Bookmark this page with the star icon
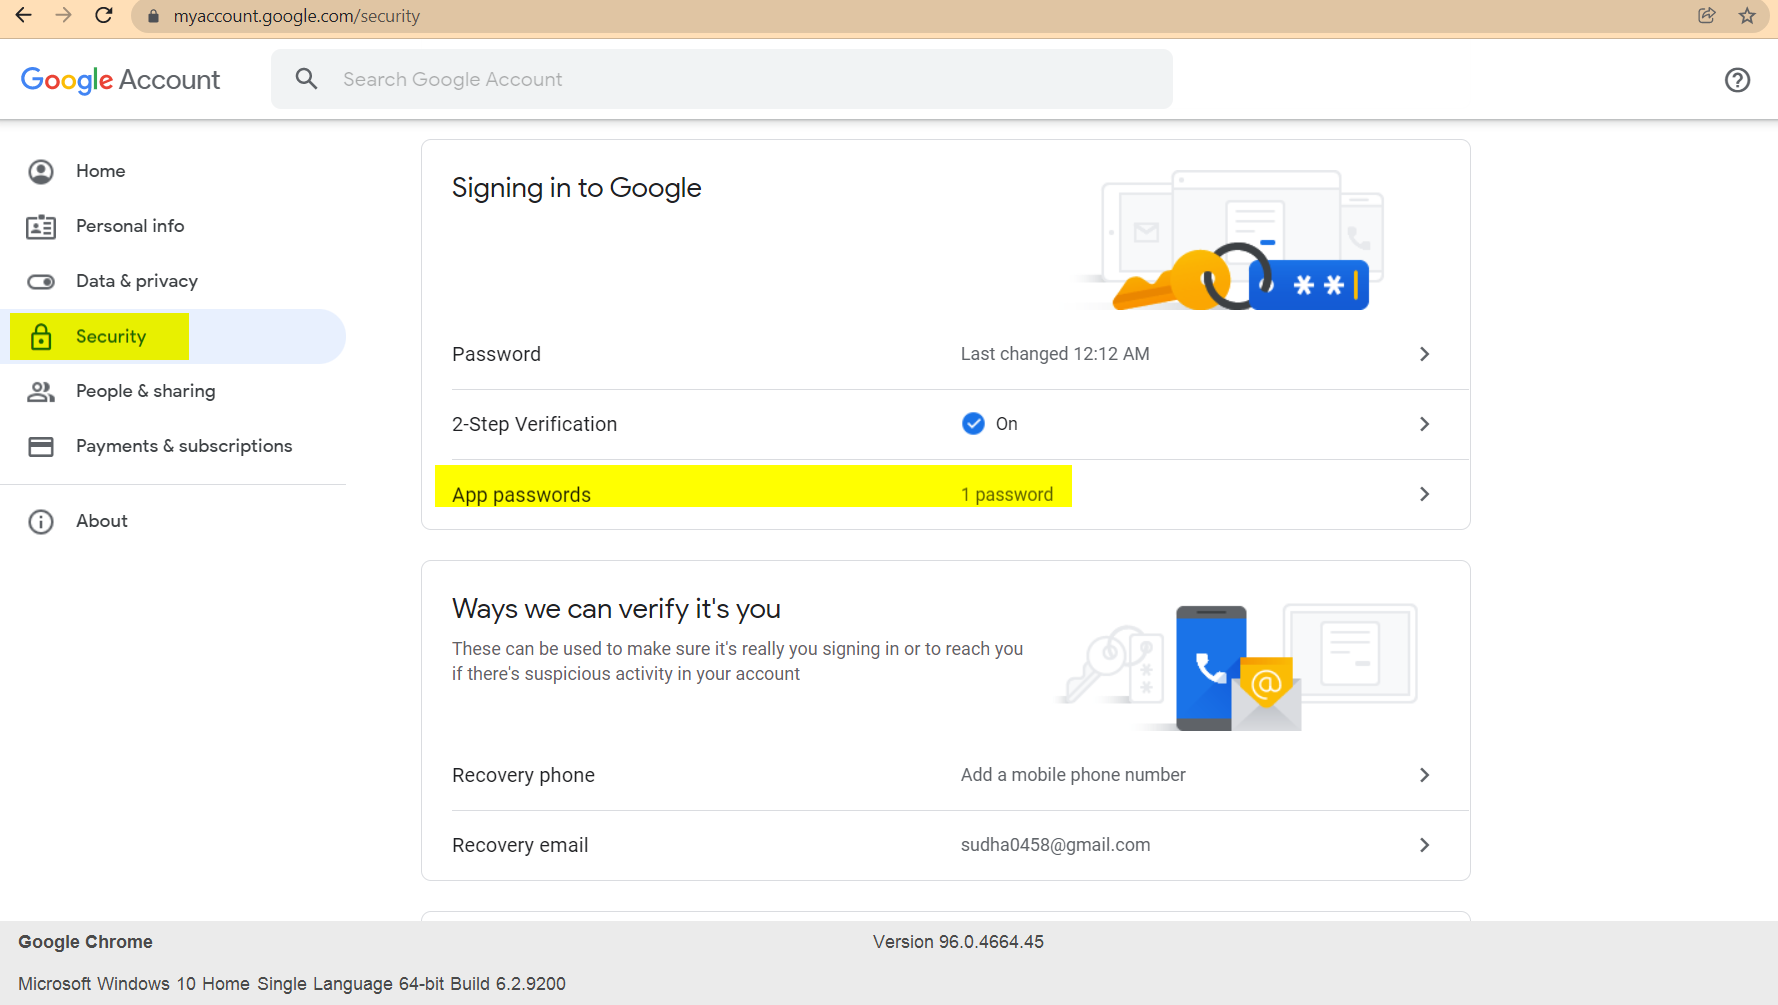 pos(1747,15)
